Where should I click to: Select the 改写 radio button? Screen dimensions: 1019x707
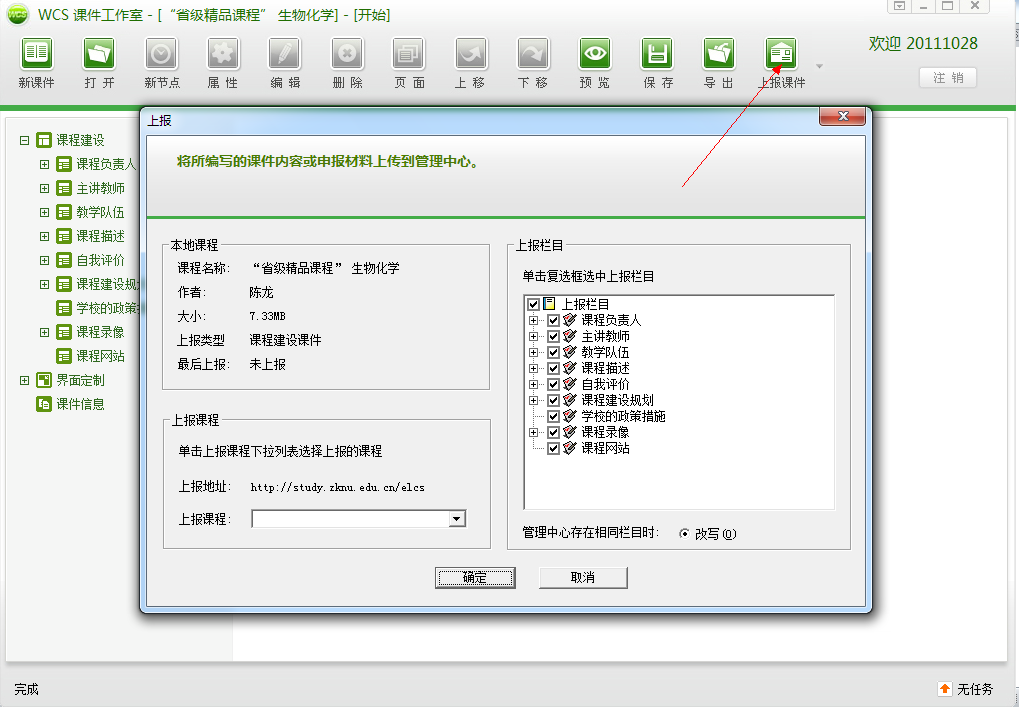pyautogui.click(x=685, y=534)
